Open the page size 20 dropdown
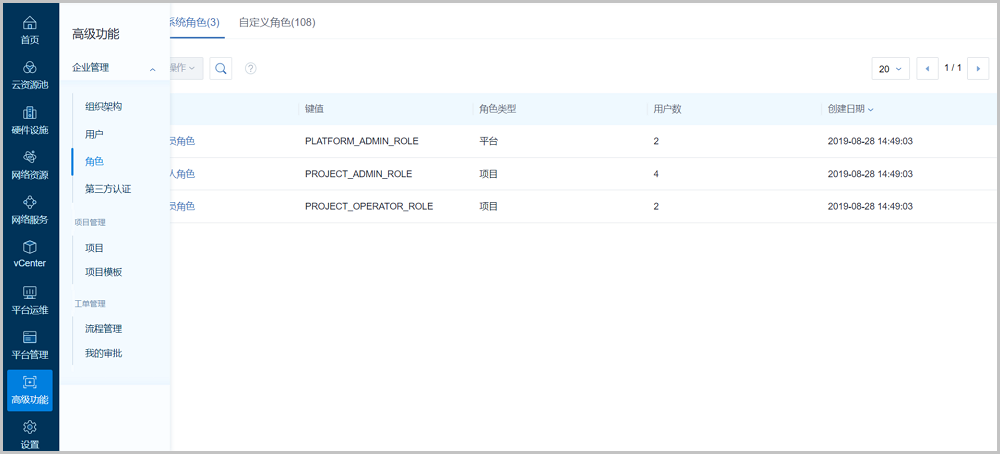The image size is (1000, 454). pos(890,69)
